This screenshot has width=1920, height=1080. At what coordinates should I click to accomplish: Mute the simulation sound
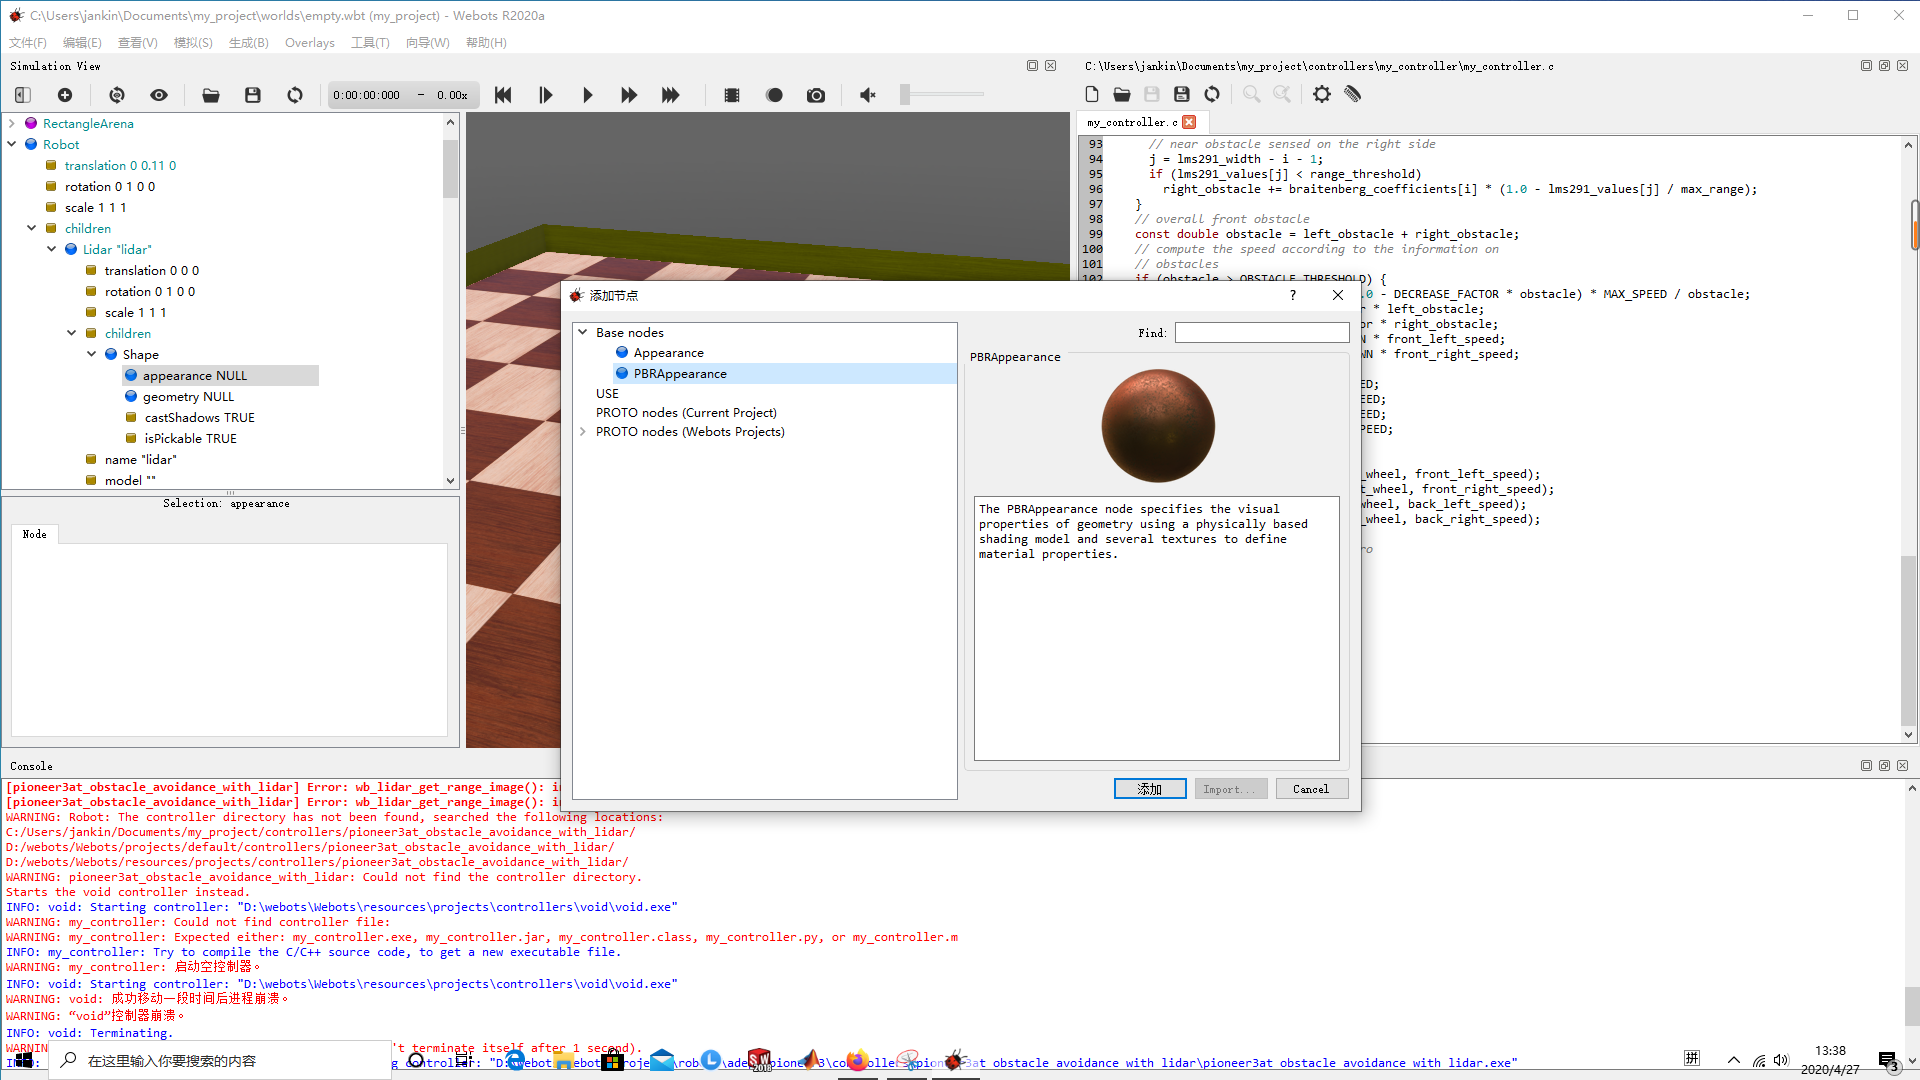click(866, 95)
